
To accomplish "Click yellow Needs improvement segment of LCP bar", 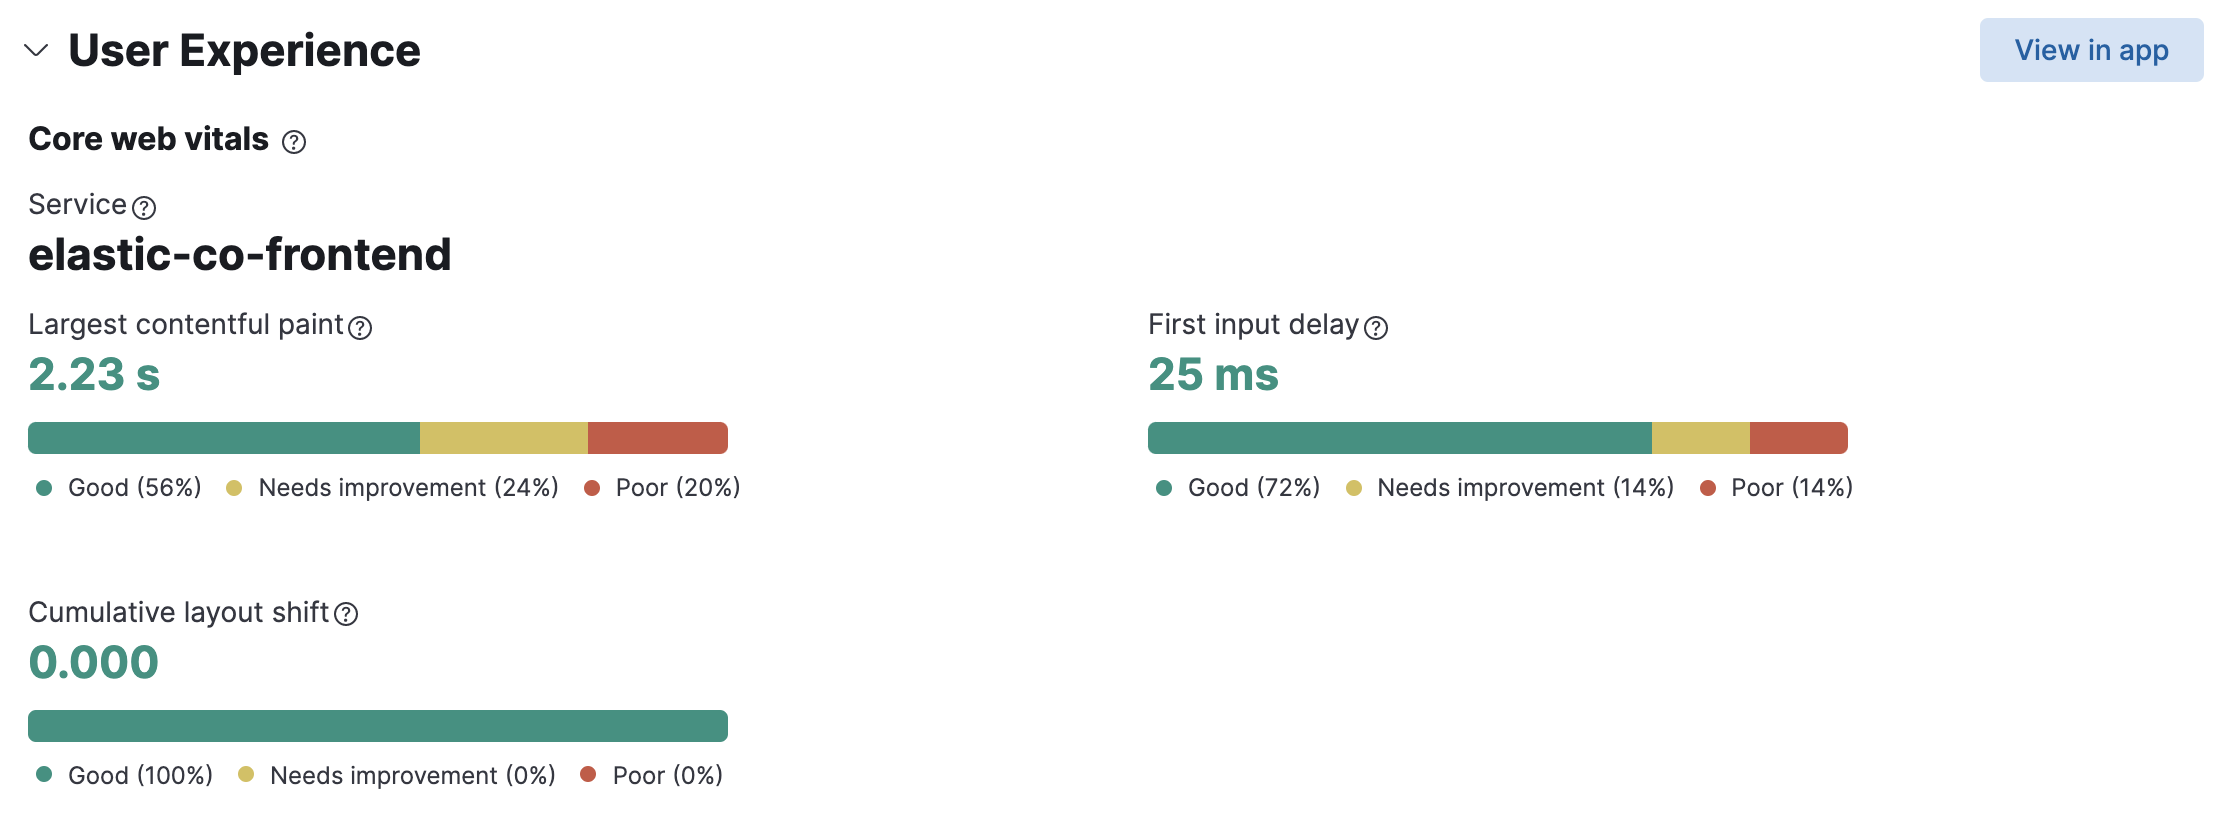I will click(504, 438).
